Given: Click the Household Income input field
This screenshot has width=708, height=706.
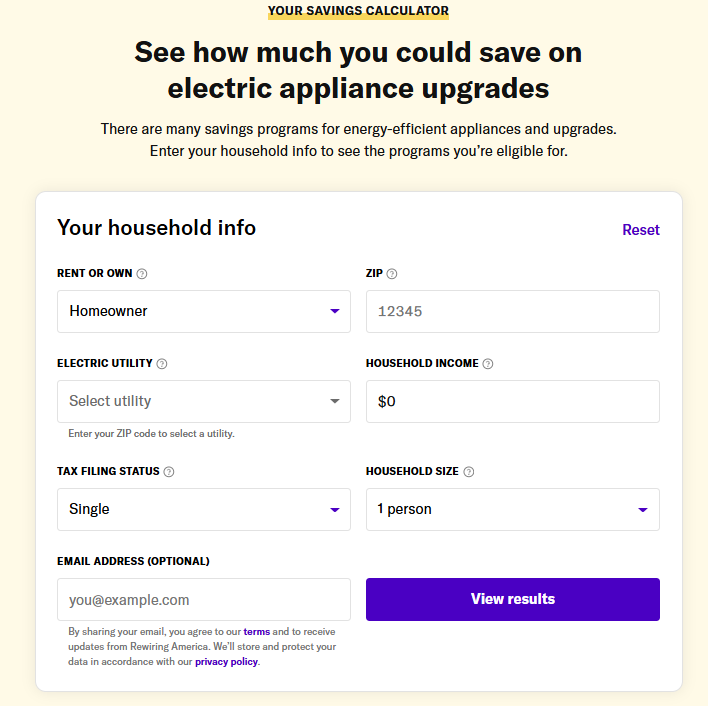Looking at the screenshot, I should 512,401.
